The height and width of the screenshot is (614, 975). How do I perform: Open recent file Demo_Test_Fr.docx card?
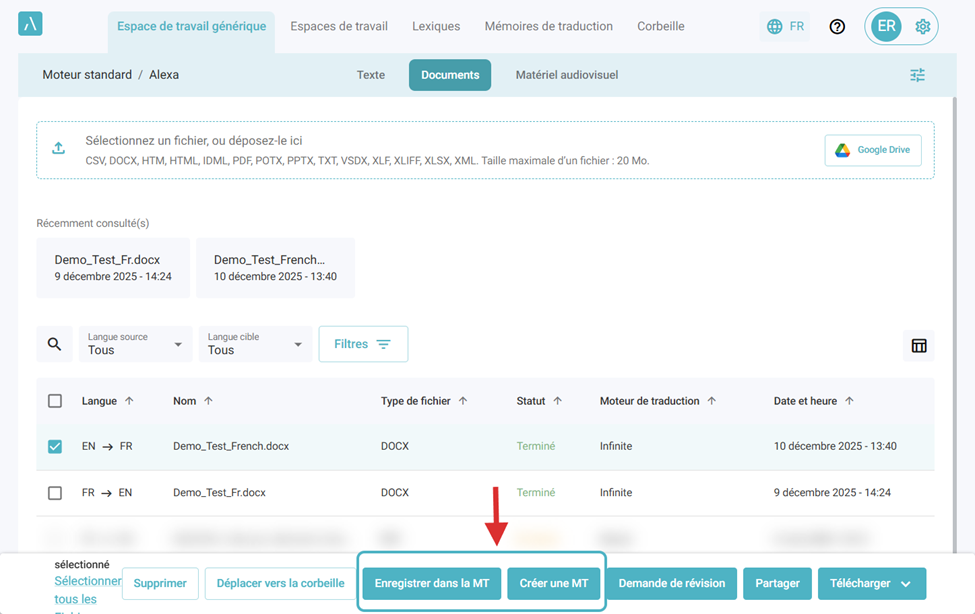click(x=112, y=268)
